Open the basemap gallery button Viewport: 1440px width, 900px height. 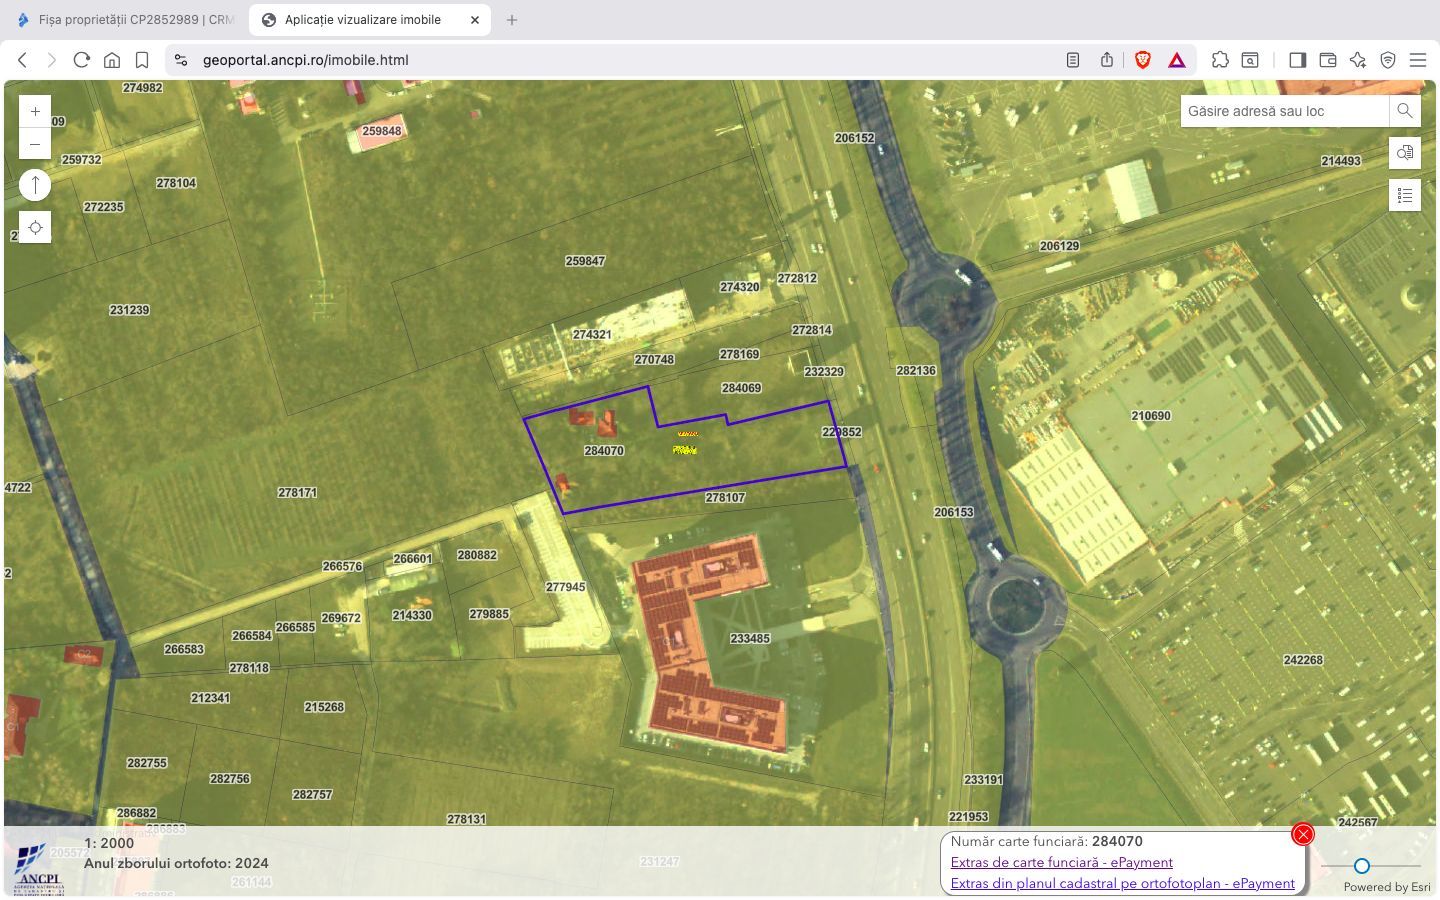click(1405, 153)
